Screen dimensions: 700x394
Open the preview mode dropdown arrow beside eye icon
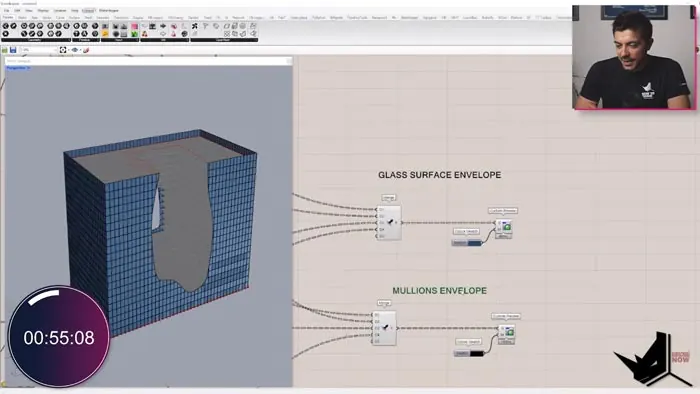[x=80, y=50]
